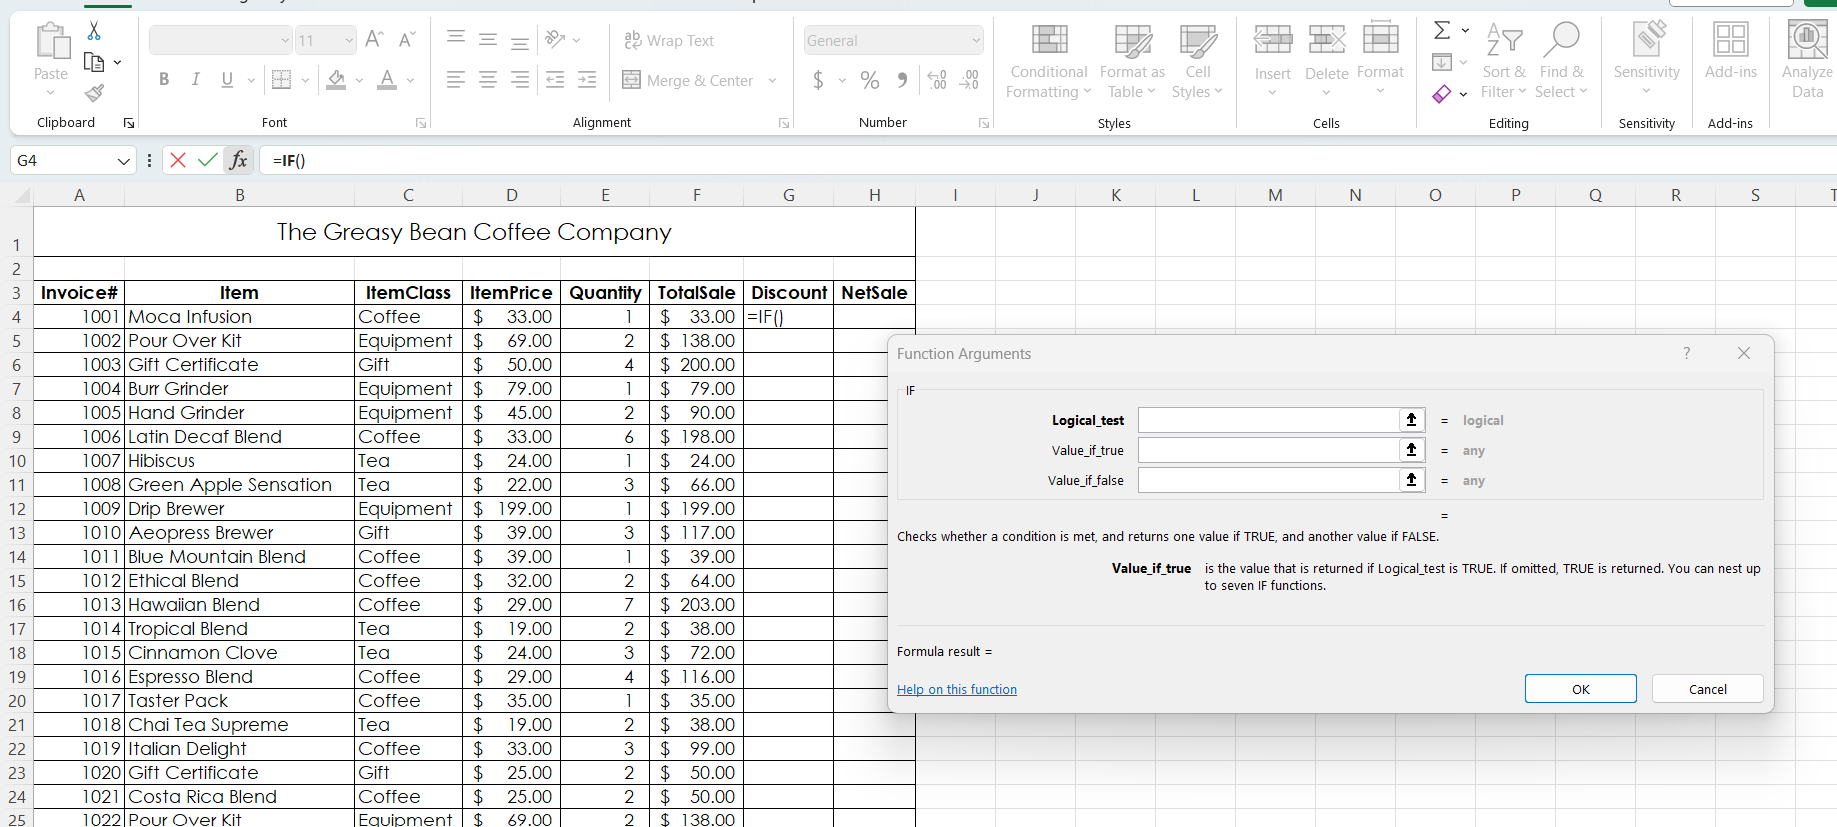Apply Accounting dollar format
The image size is (1837, 827).
pyautogui.click(x=819, y=80)
